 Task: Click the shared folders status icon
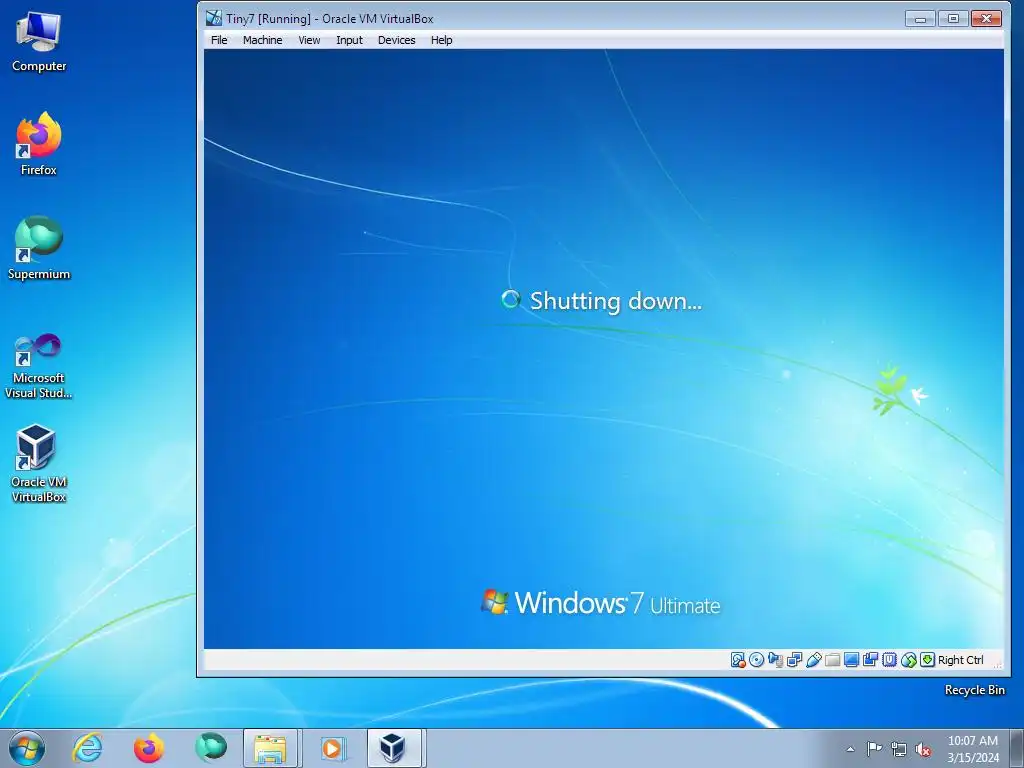pos(832,660)
